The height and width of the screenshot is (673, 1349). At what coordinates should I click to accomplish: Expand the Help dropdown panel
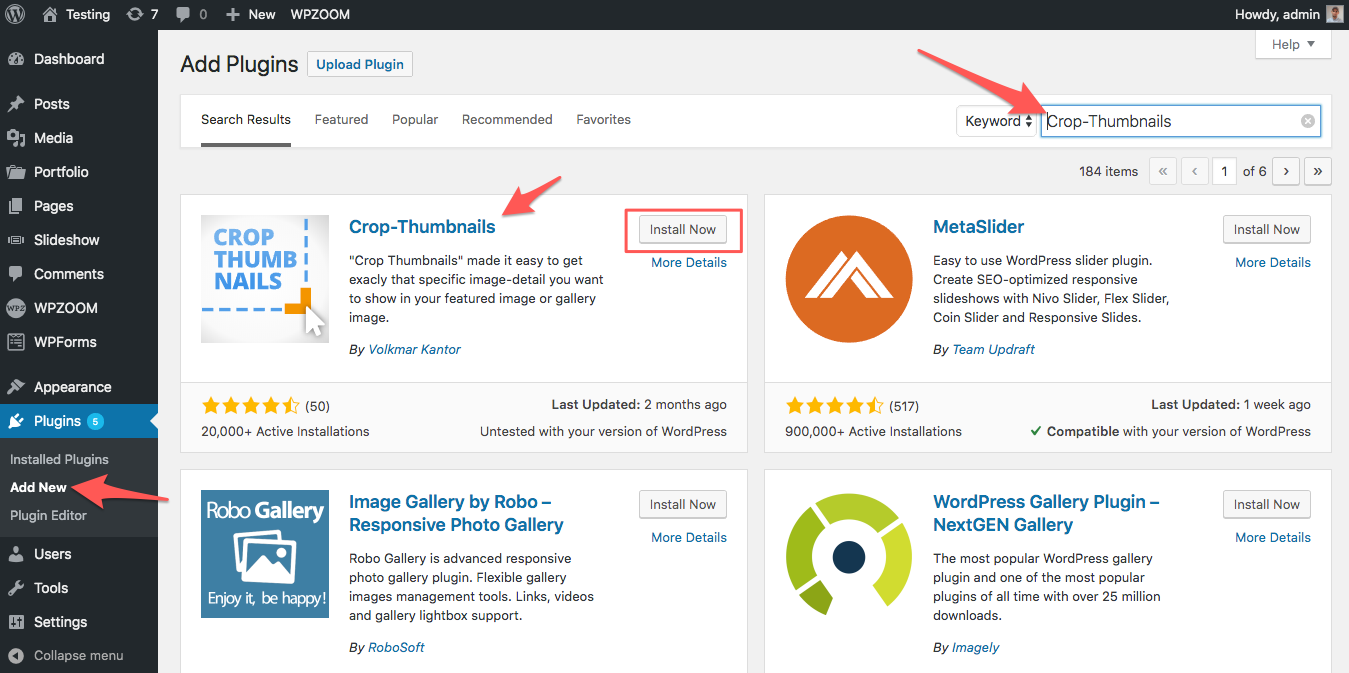1292,44
